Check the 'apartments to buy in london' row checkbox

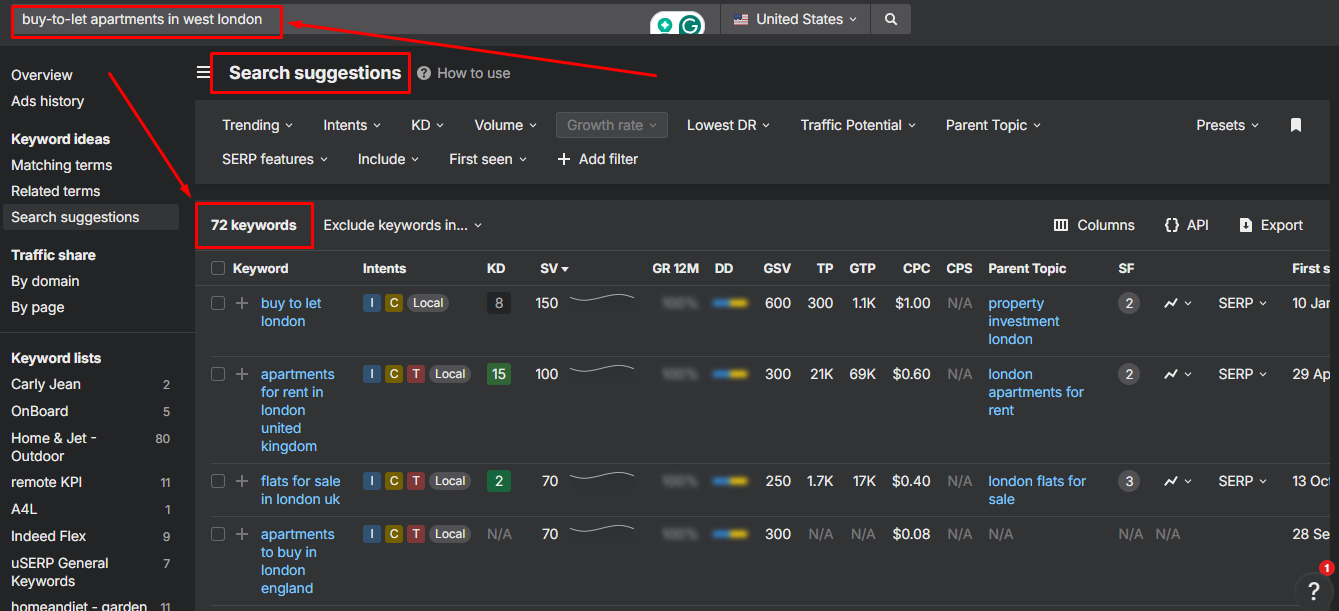[x=218, y=534]
